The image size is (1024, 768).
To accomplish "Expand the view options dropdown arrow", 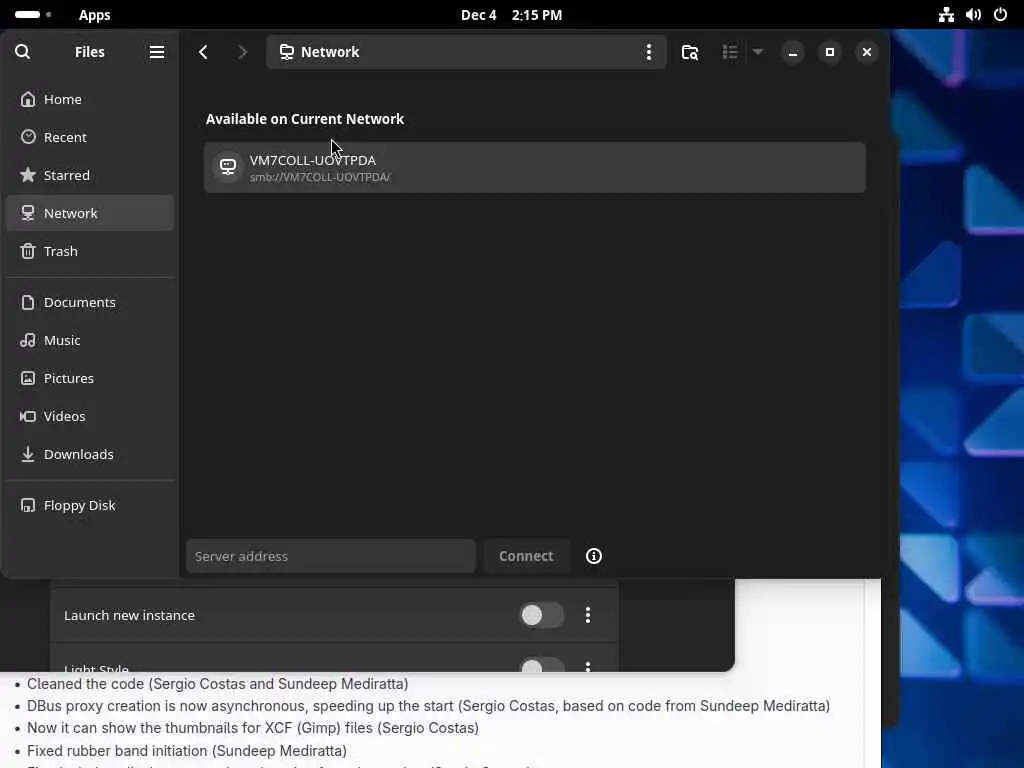I will 758,52.
